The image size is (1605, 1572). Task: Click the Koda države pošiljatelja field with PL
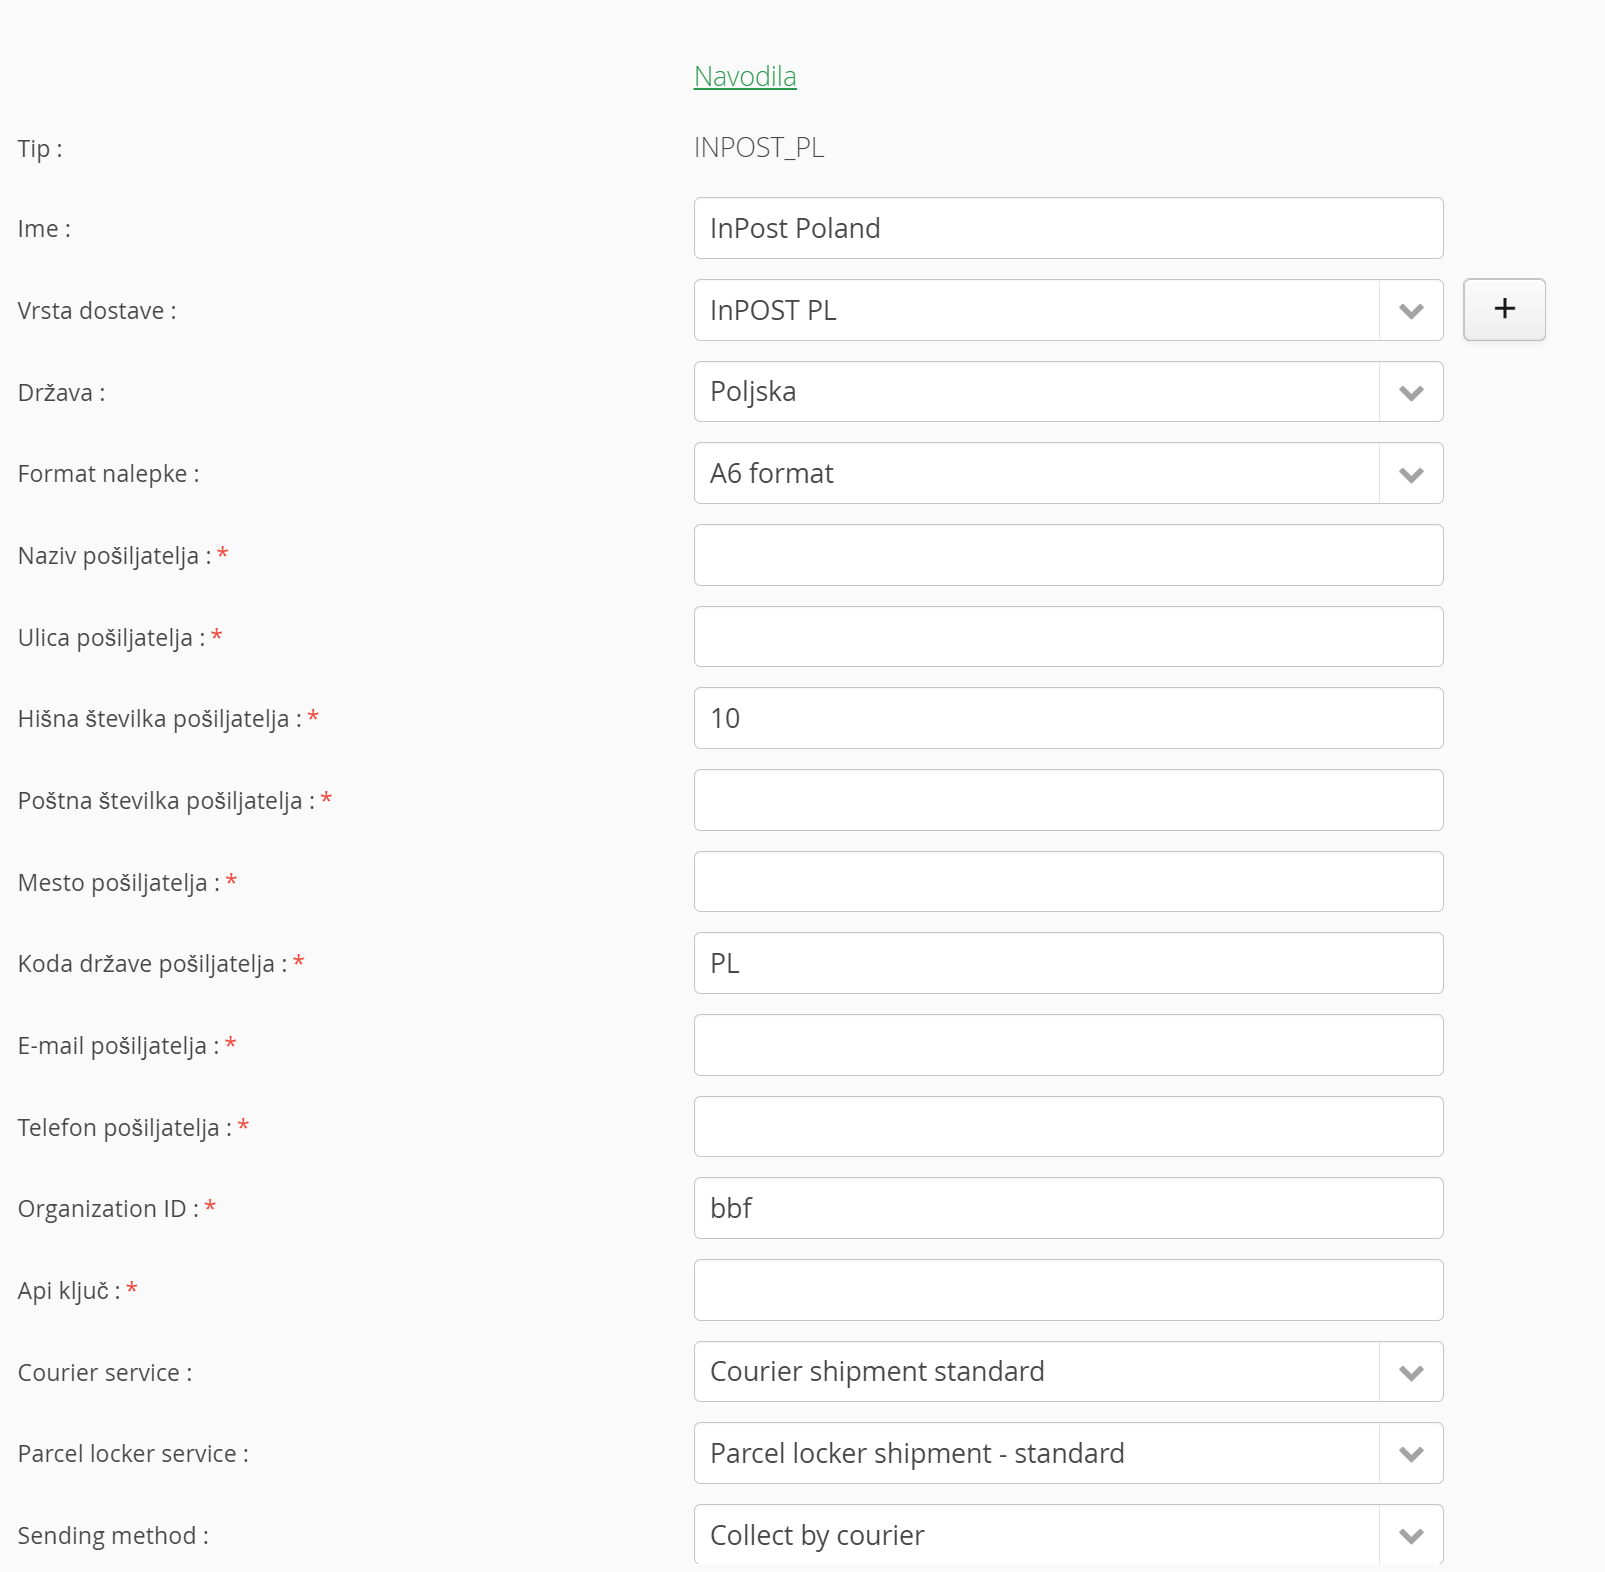pyautogui.click(x=1068, y=963)
